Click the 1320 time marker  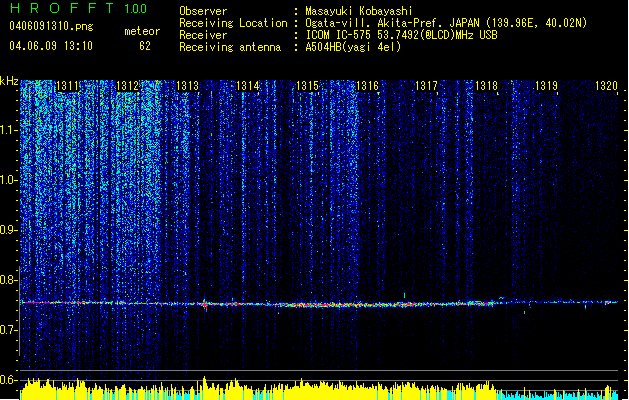pos(606,86)
